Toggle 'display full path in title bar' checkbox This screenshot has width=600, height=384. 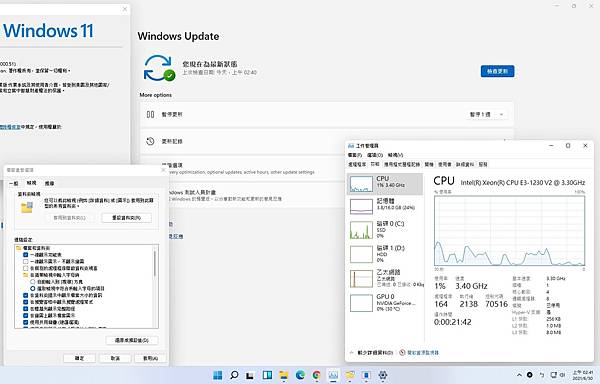[26, 309]
